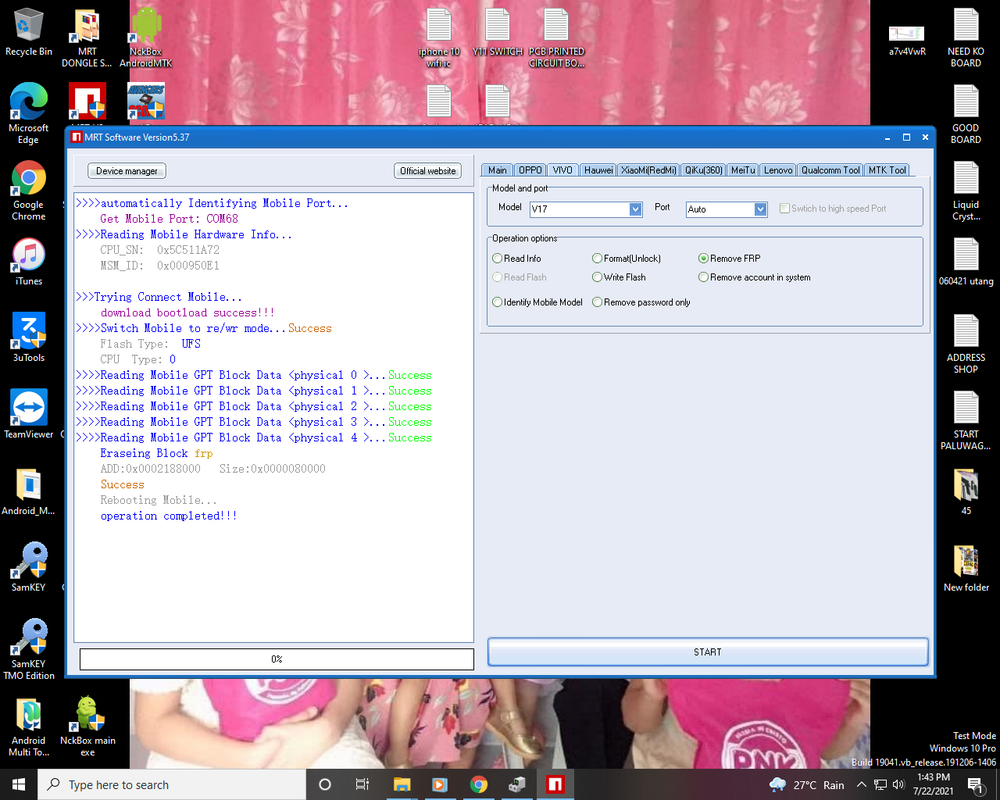The image size is (1000, 800).
Task: Open TeamViewer desktop shortcut
Action: [x=28, y=413]
